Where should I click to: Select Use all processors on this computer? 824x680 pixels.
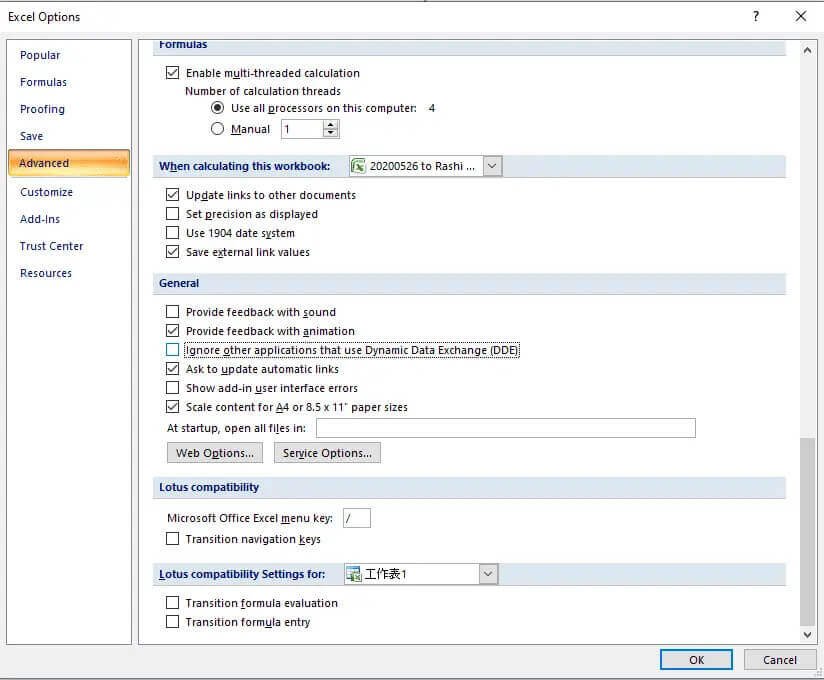coord(217,108)
